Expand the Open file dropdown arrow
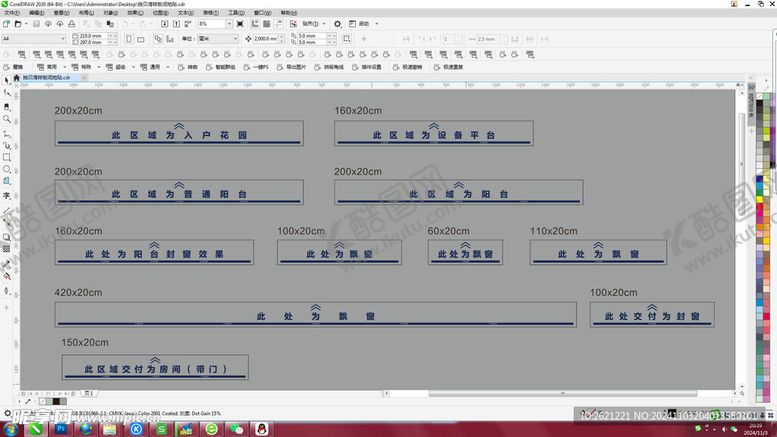Viewport: 777px width, 437px height. (x=26, y=24)
